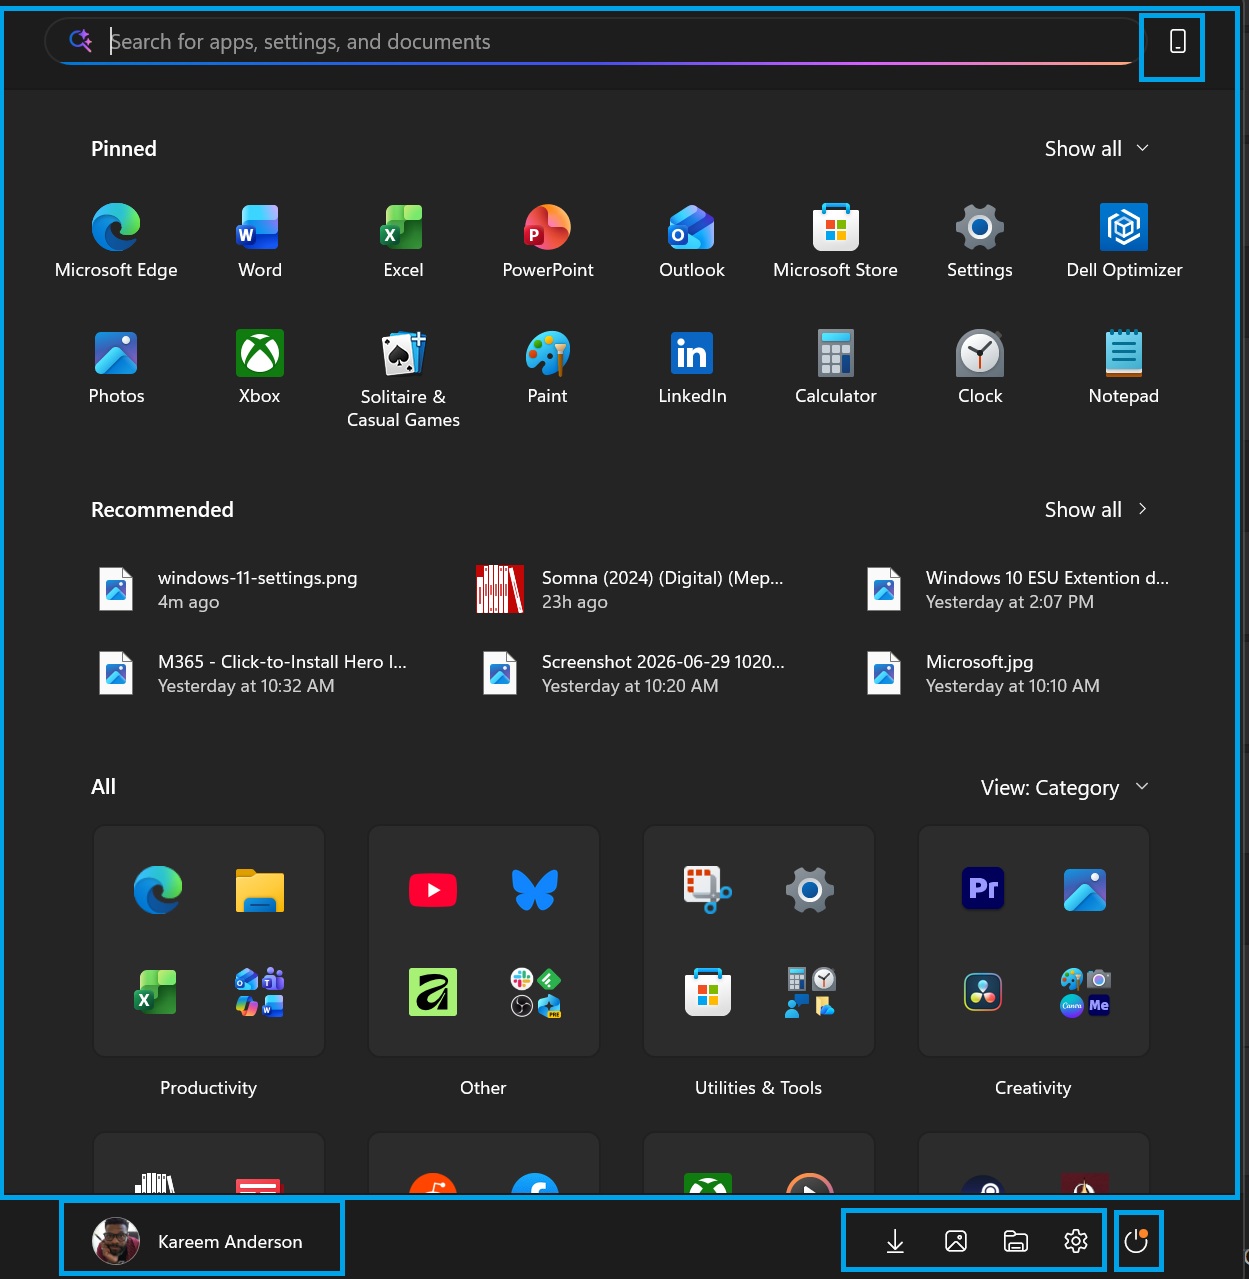Open YouTube in the Other category

pos(433,890)
